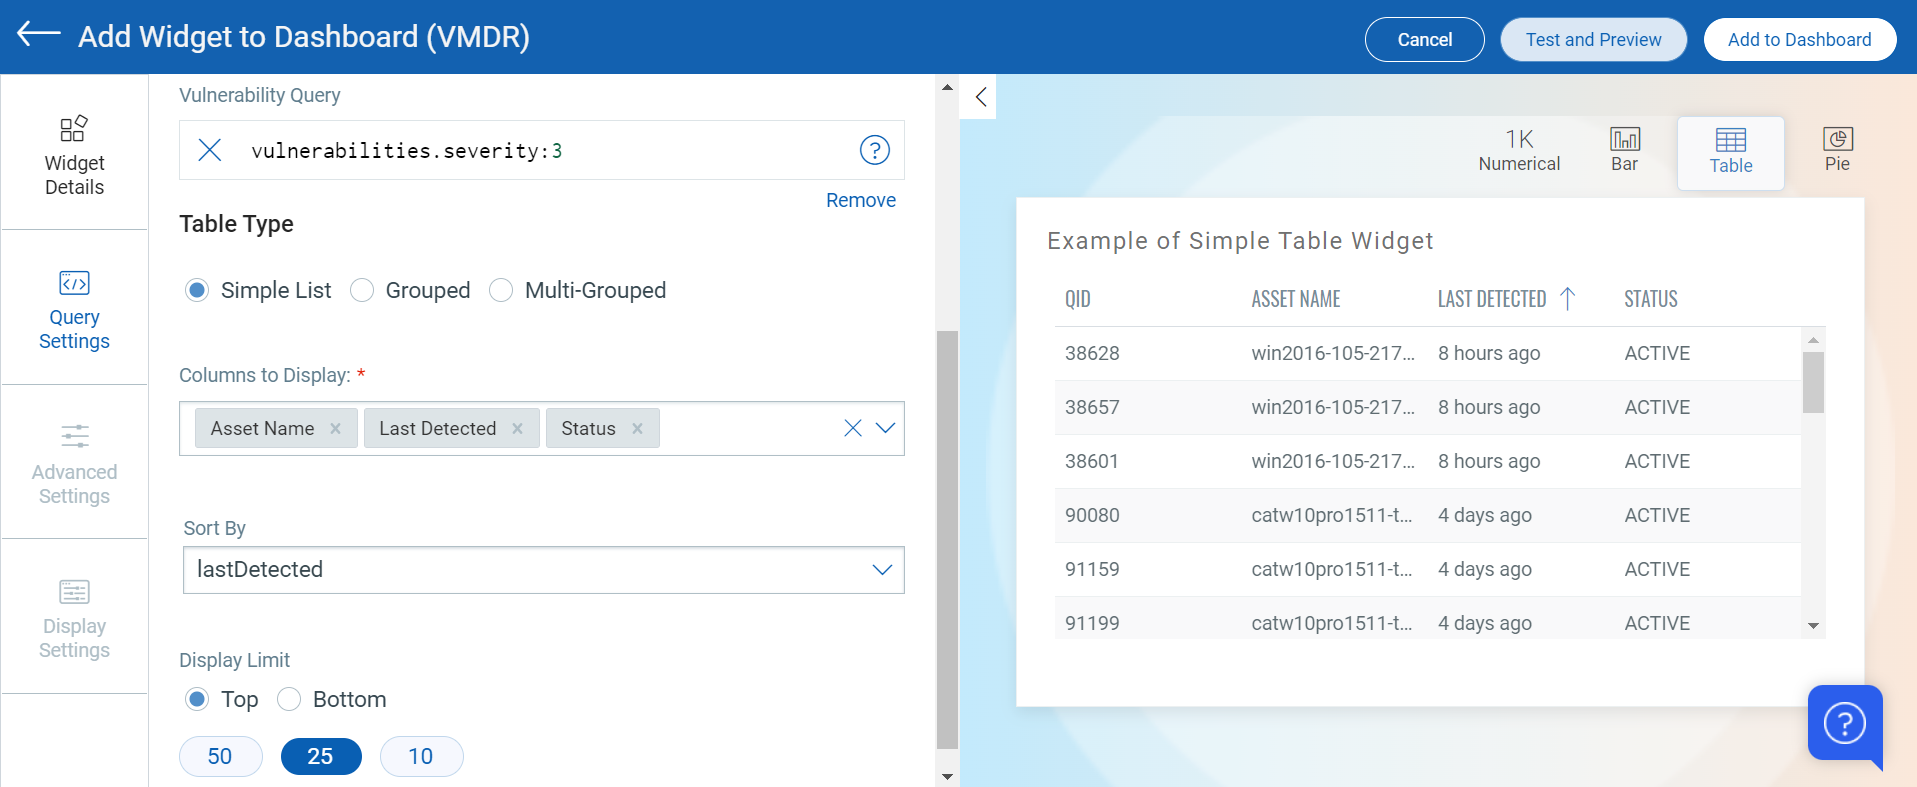Clear the vulnerability query with X icon
Image resolution: width=1917 pixels, height=787 pixels.
pos(209,150)
